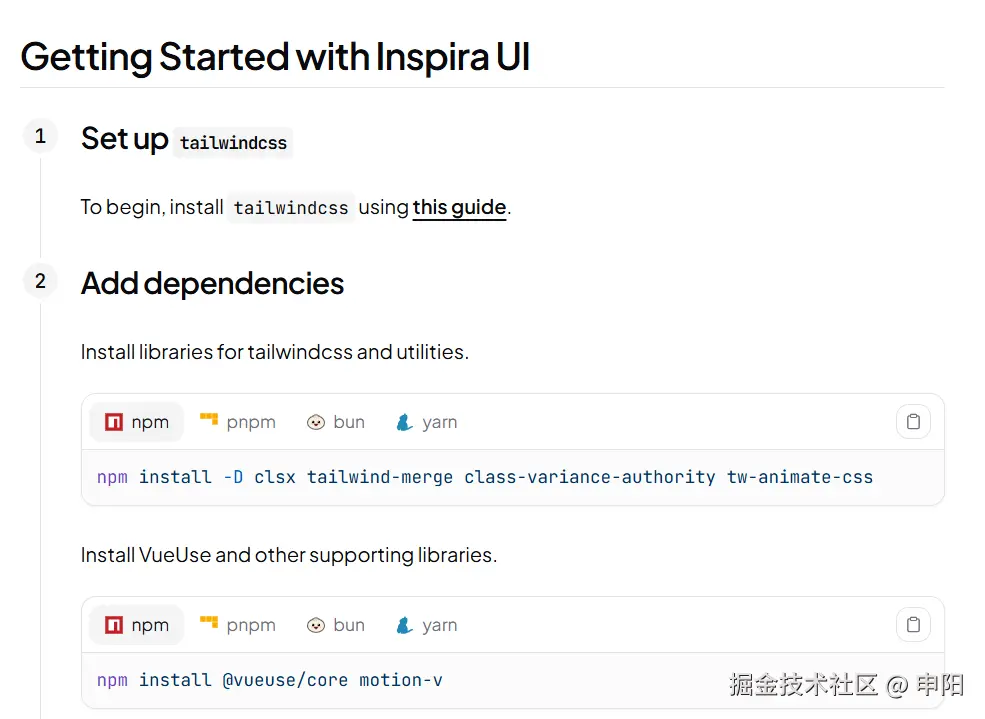Open the "this guide" link

(459, 207)
